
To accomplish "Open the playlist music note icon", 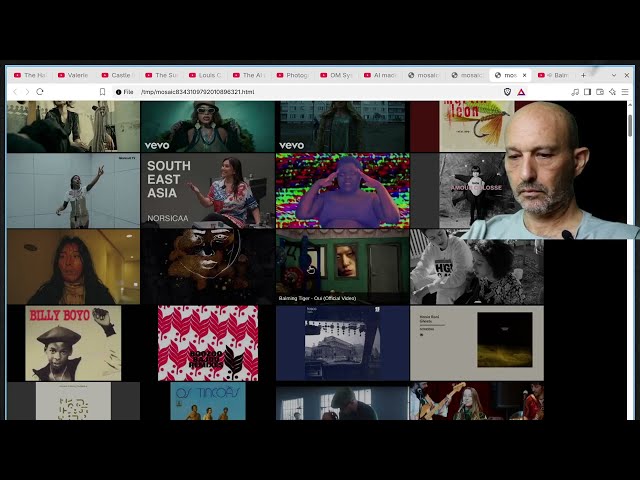I will point(575,92).
